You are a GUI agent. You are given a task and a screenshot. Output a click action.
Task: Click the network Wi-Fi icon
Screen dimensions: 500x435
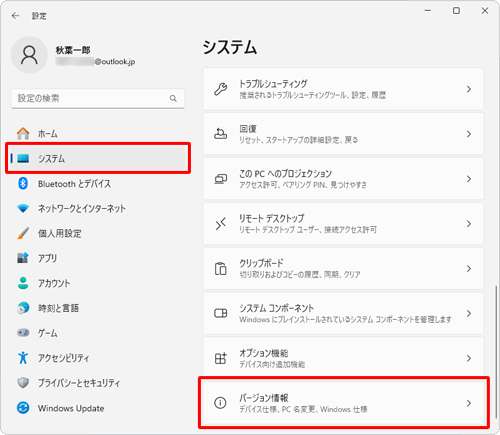coord(23,208)
